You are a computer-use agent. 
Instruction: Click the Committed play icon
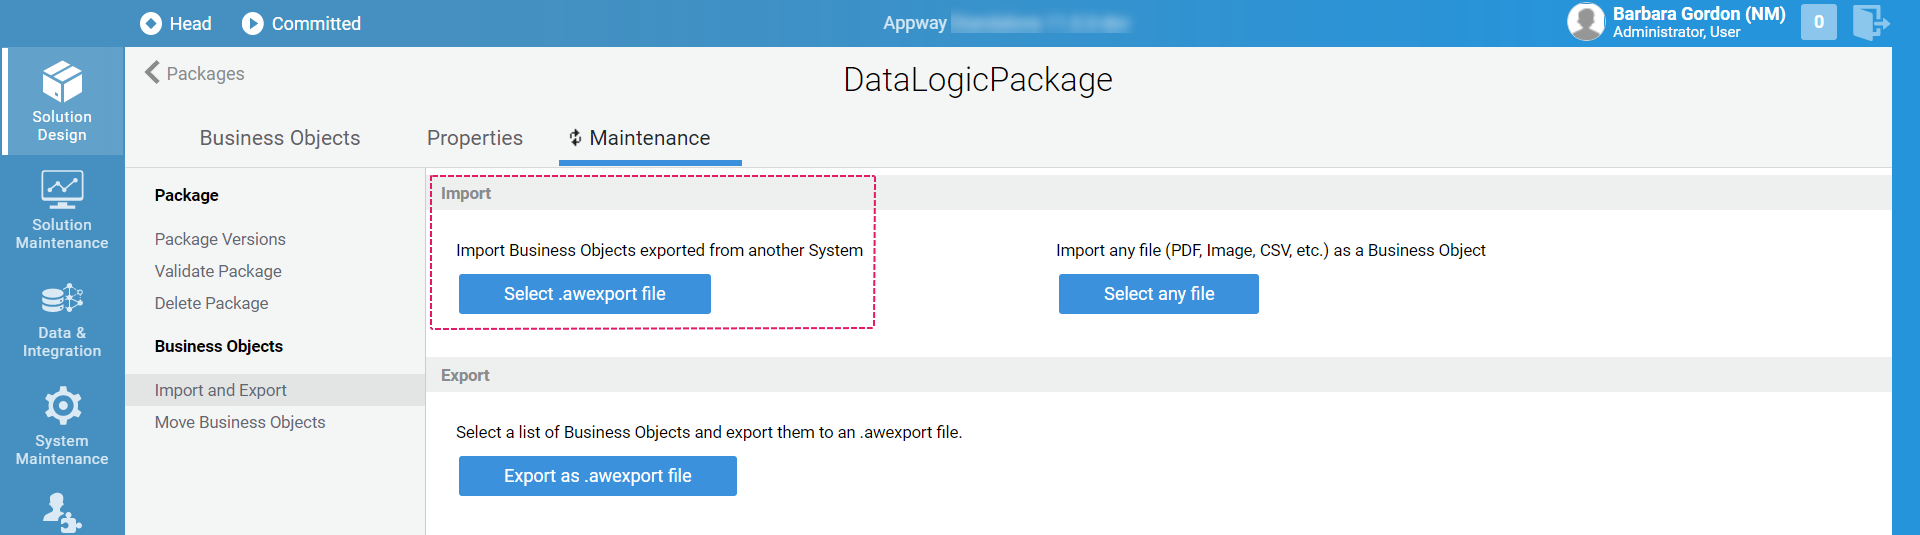[x=253, y=23]
